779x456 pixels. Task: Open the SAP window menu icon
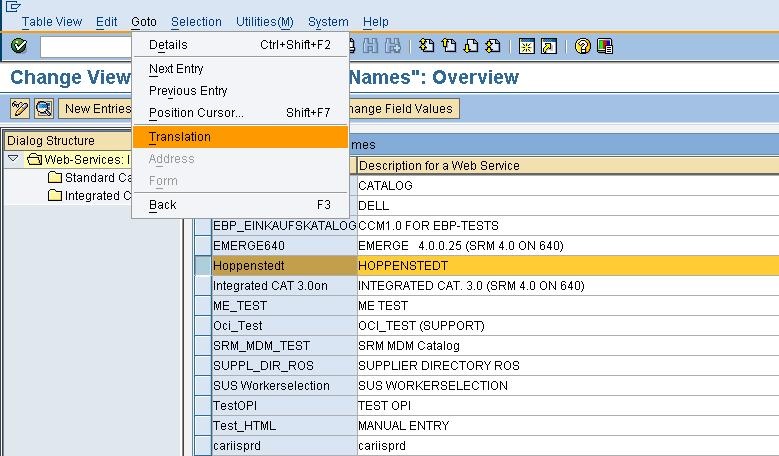tap(13, 6)
